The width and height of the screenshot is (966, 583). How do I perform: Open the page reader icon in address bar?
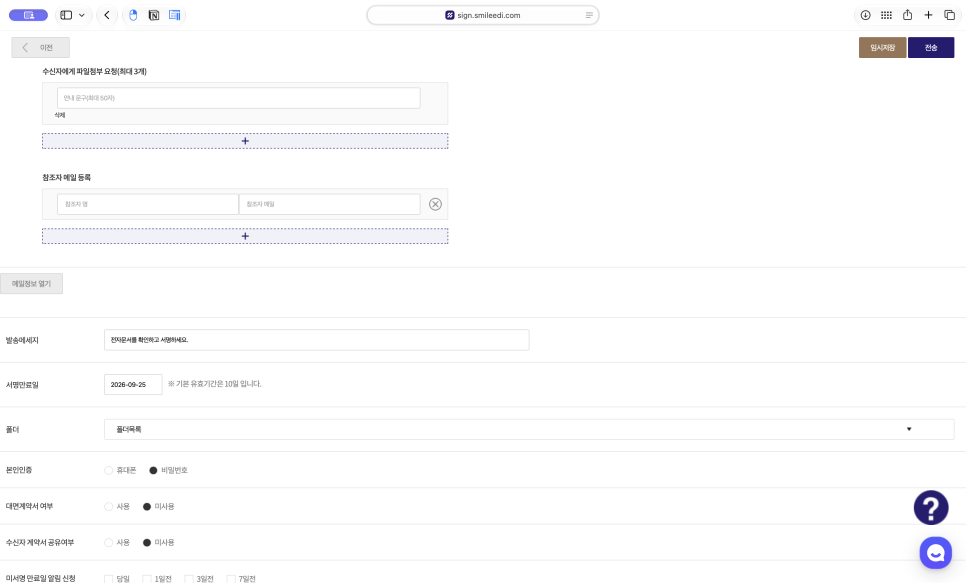click(x=589, y=15)
